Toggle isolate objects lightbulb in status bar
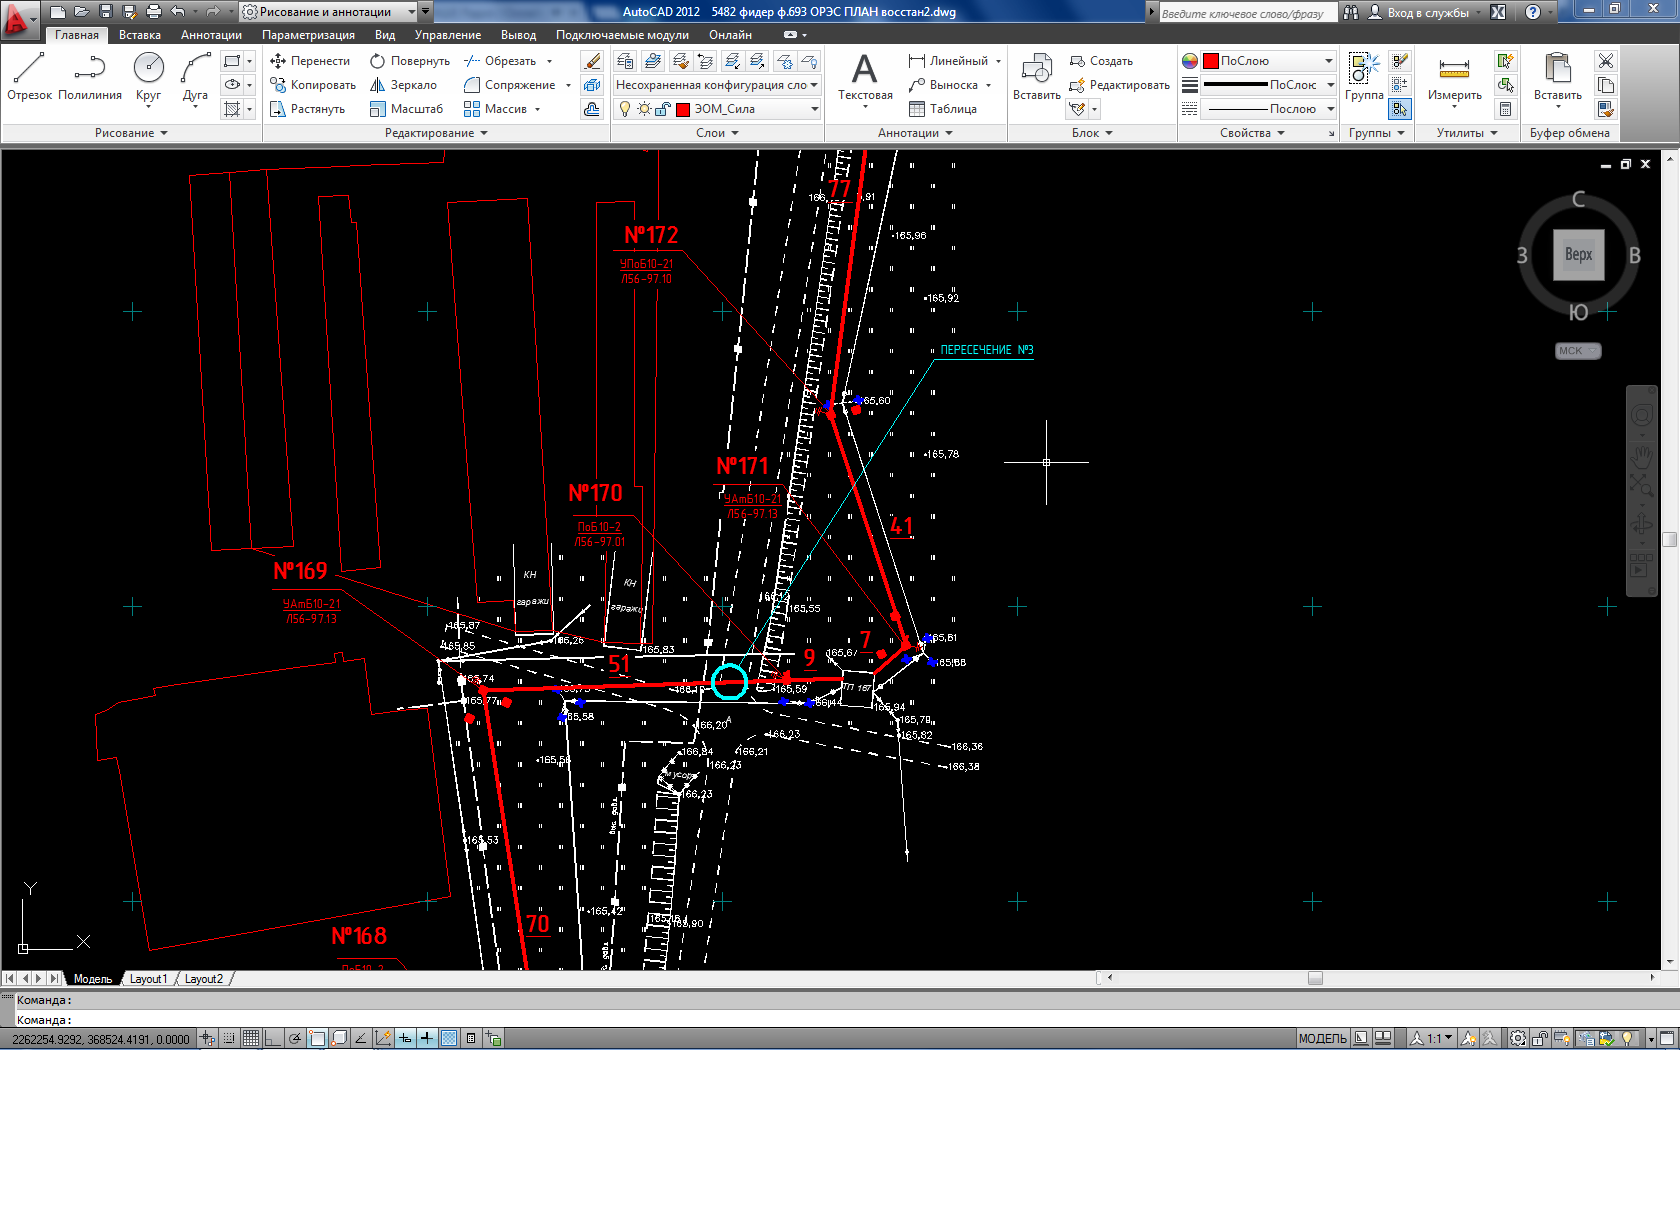Screen dimensions: 1680x1216 click(1628, 1039)
